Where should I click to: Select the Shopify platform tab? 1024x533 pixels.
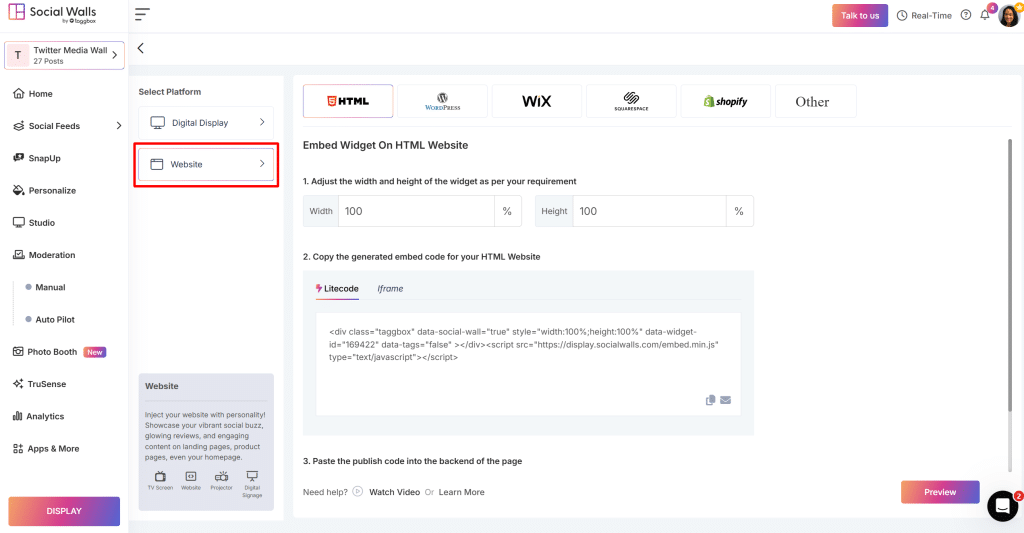tap(726, 101)
